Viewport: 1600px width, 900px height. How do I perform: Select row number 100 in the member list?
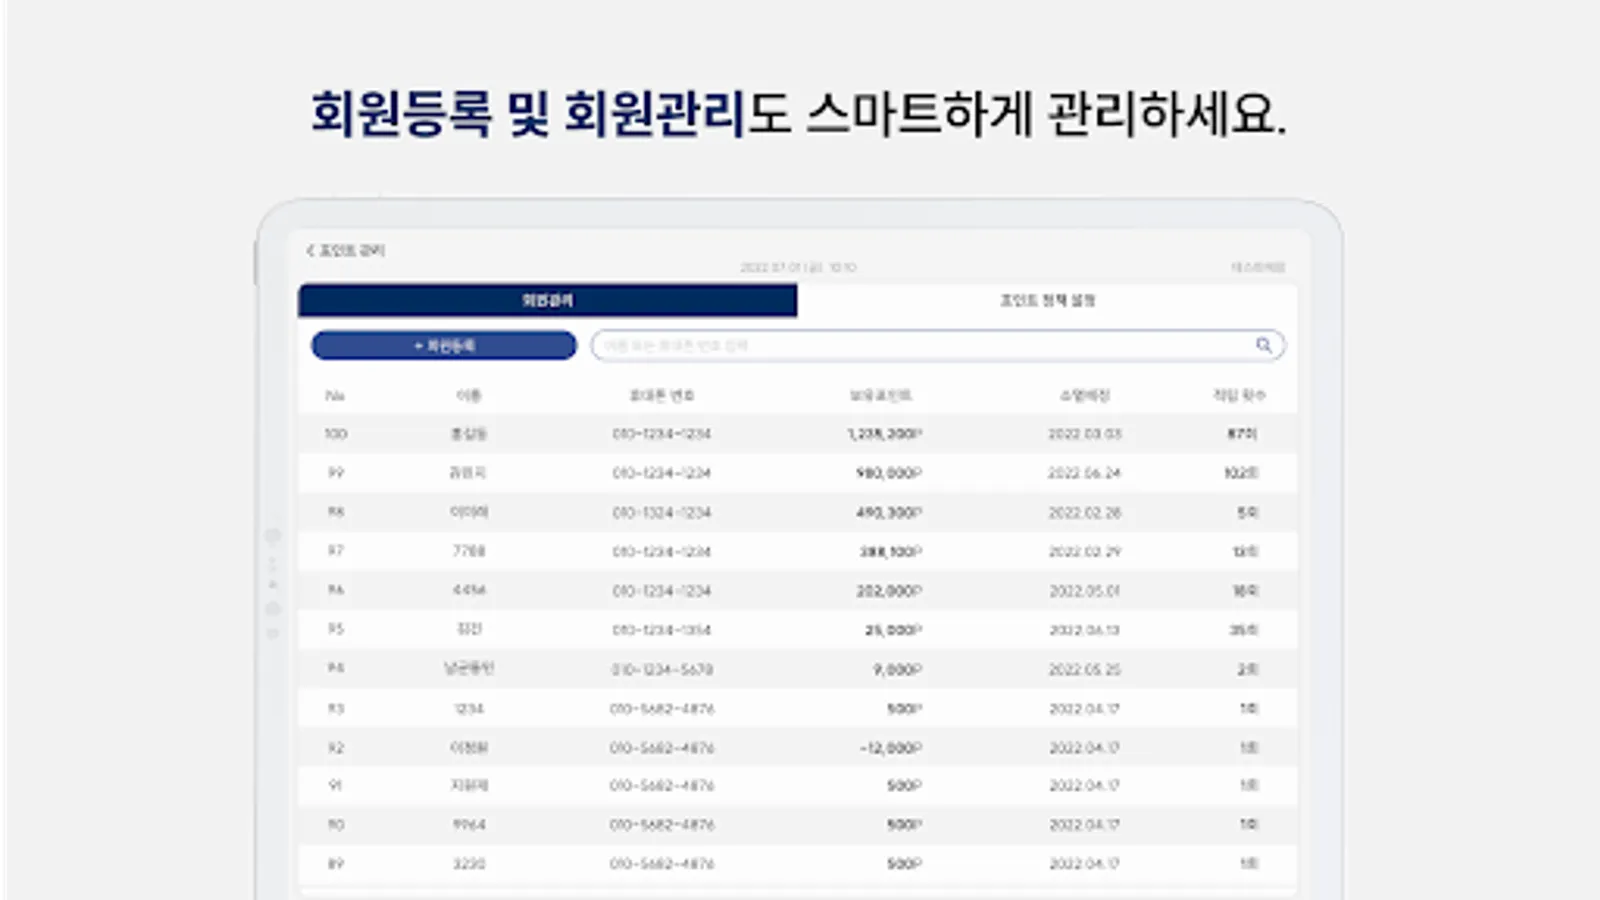tap(797, 434)
